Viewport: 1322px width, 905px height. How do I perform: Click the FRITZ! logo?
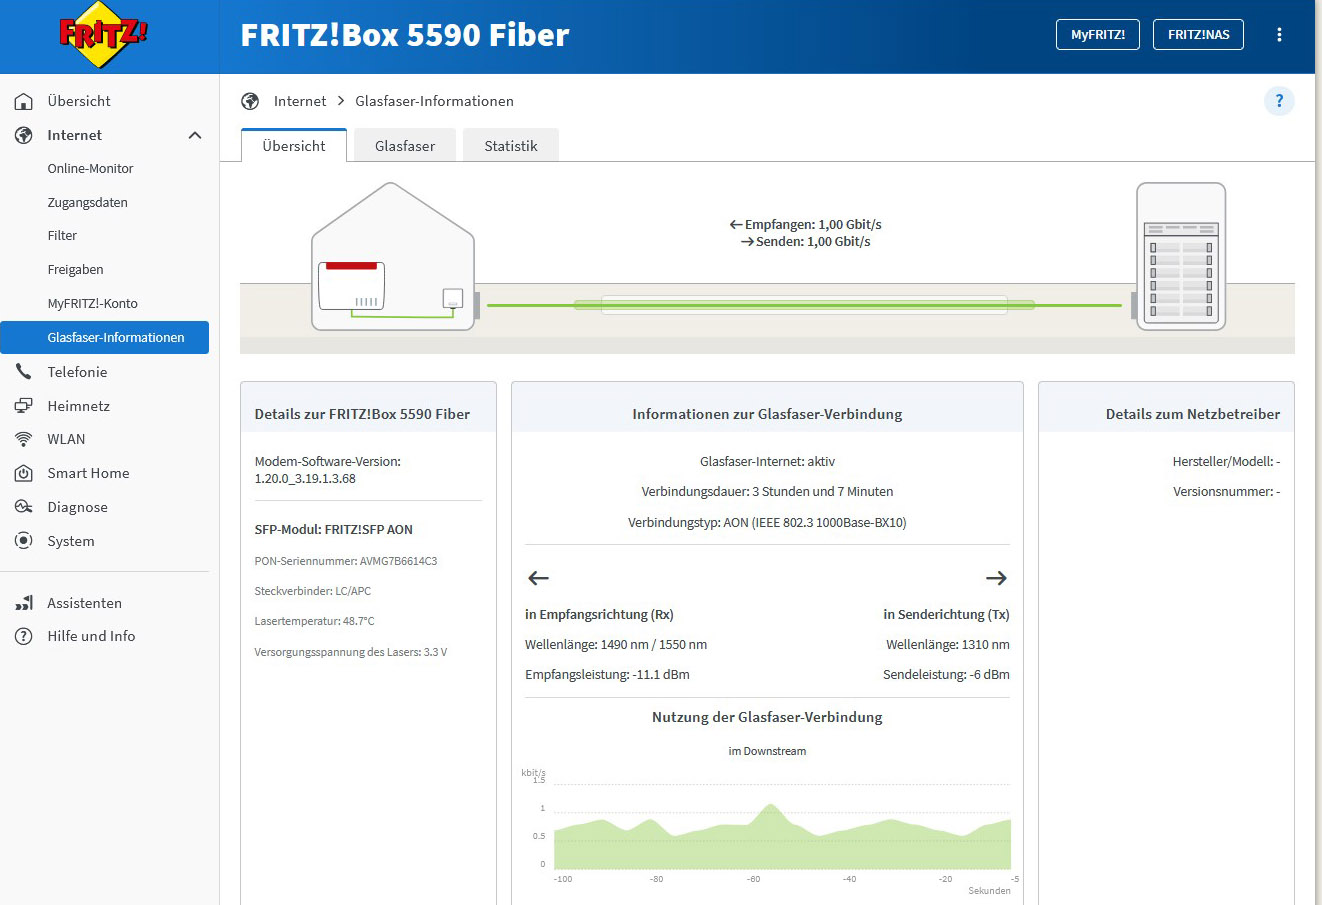[x=104, y=35]
